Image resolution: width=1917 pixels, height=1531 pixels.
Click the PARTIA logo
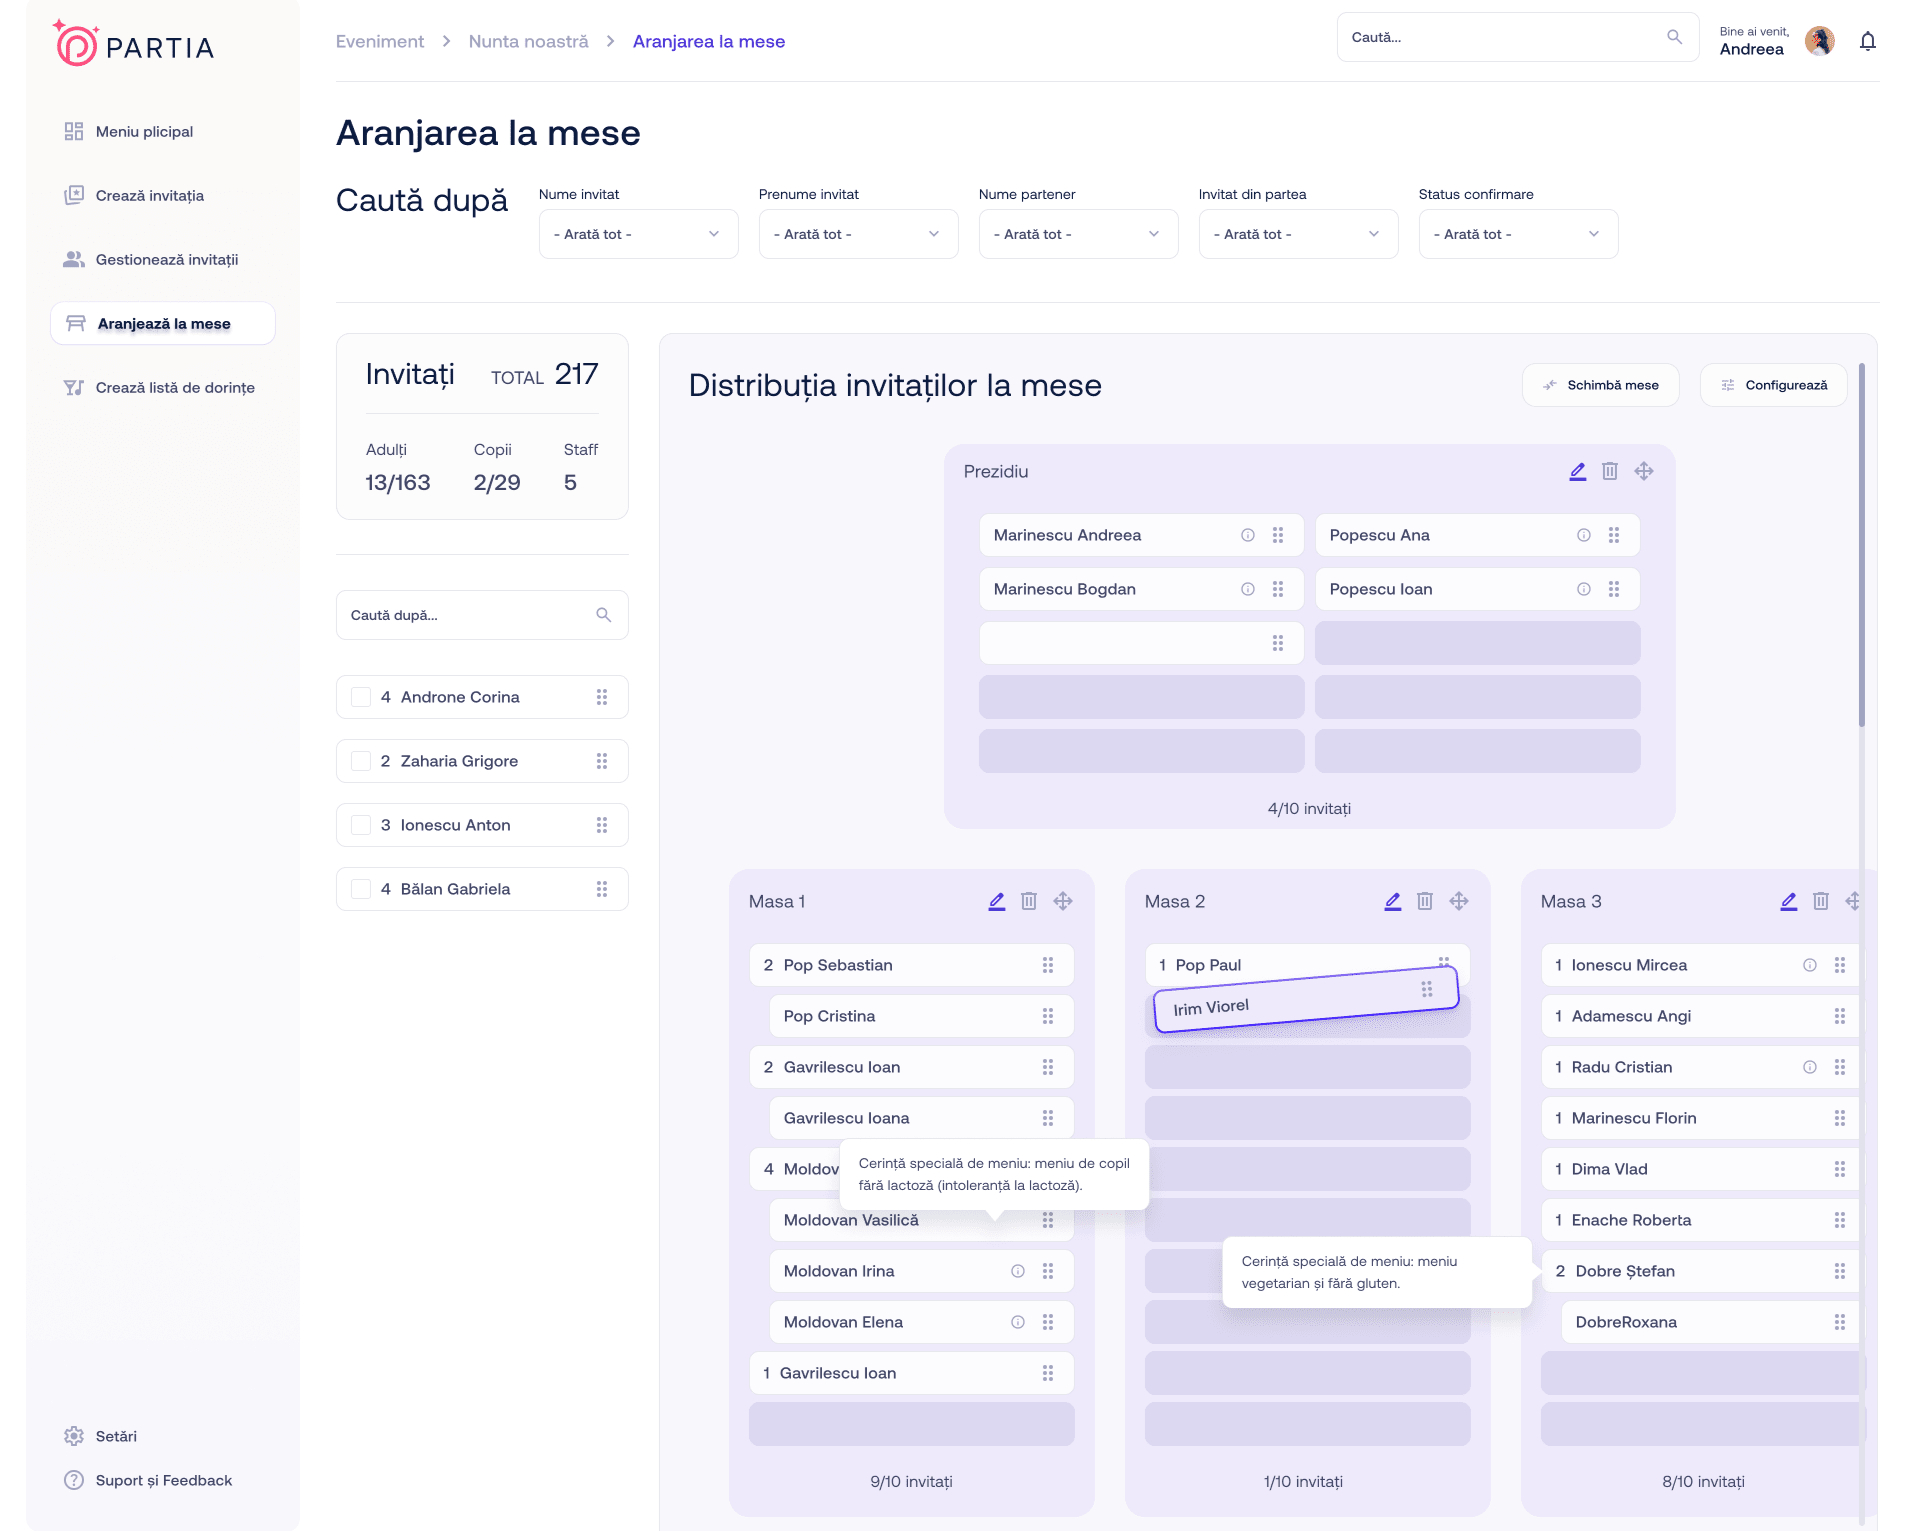pyautogui.click(x=133, y=44)
